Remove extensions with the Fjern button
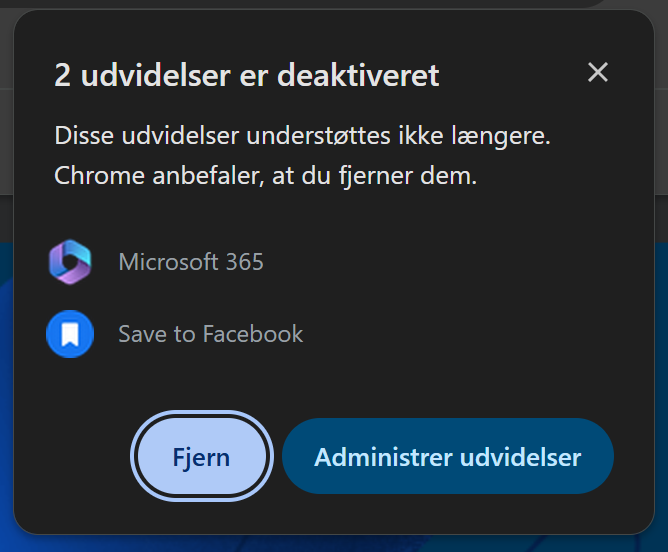 202,456
